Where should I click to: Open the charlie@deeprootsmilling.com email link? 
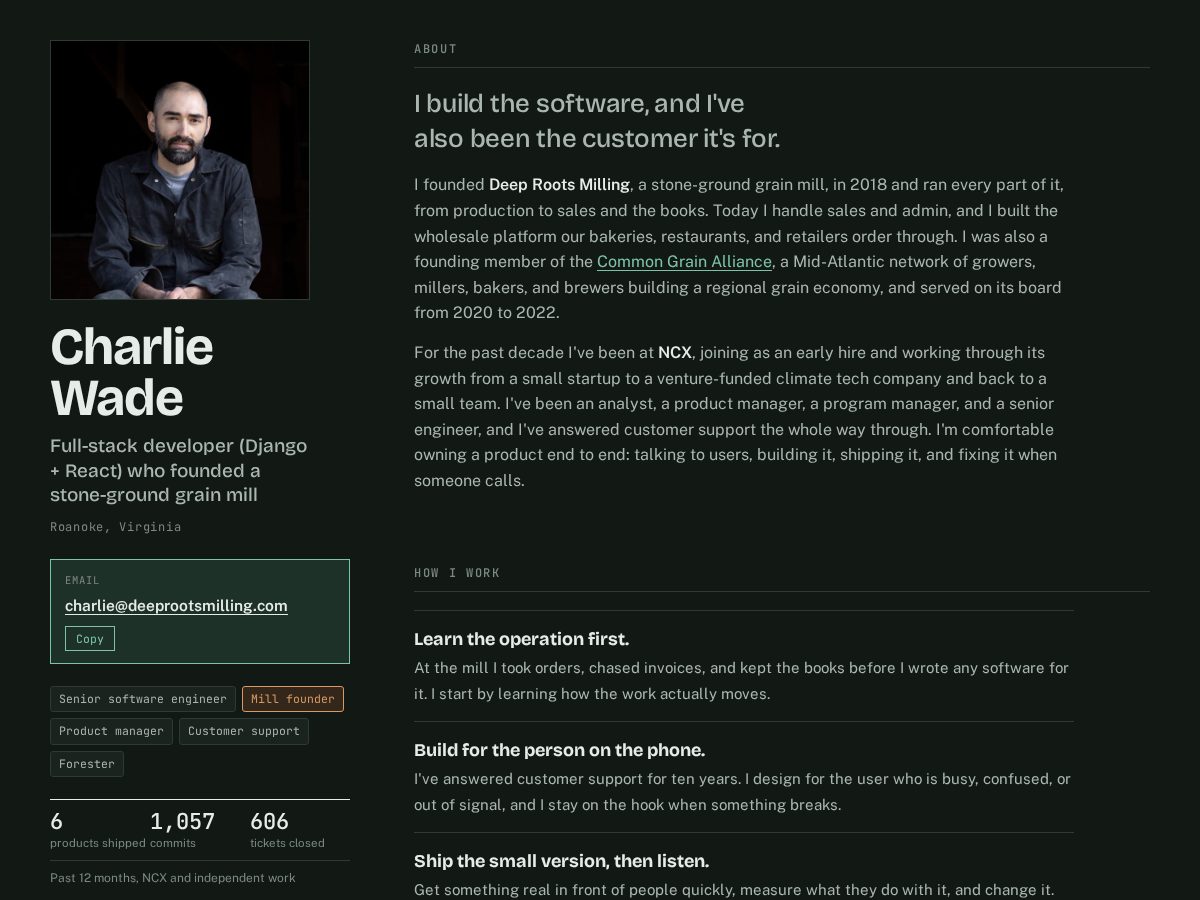point(176,605)
